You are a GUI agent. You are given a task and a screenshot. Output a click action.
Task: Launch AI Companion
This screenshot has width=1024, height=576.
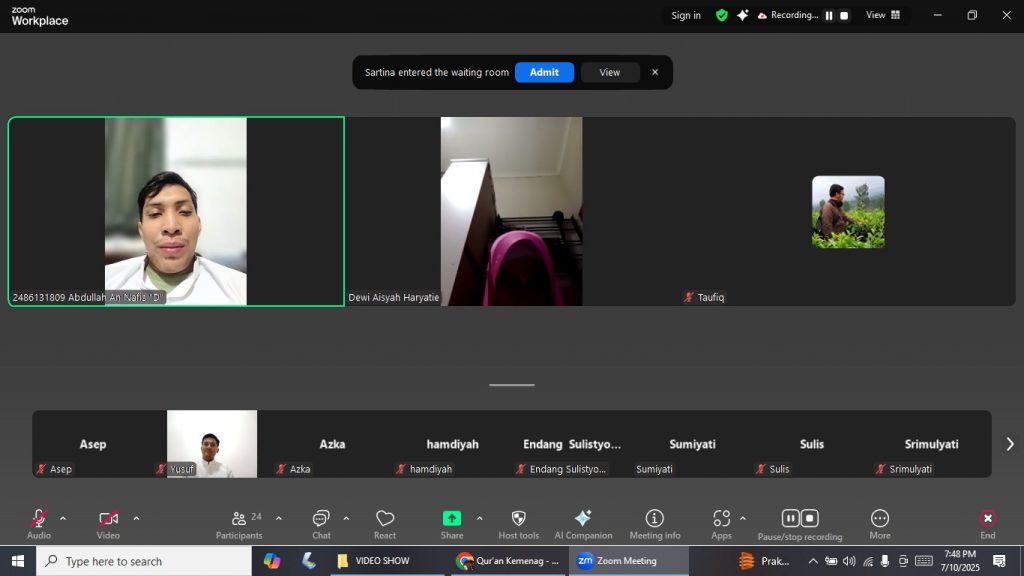tap(583, 518)
